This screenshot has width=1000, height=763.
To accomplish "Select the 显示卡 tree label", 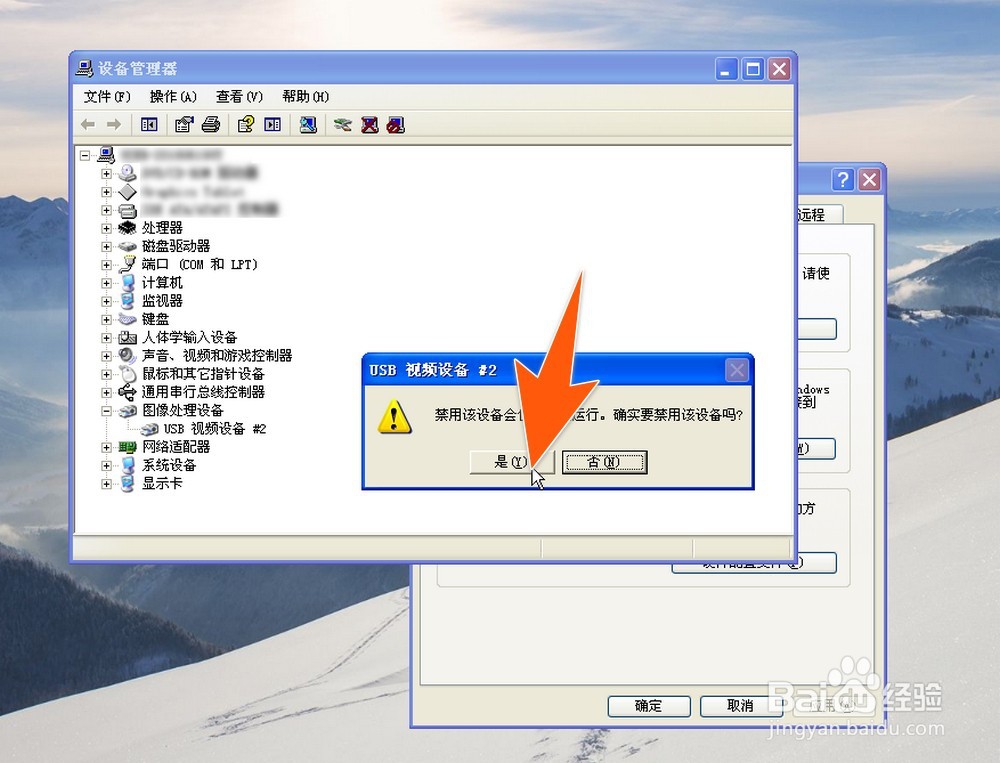I will click(162, 484).
